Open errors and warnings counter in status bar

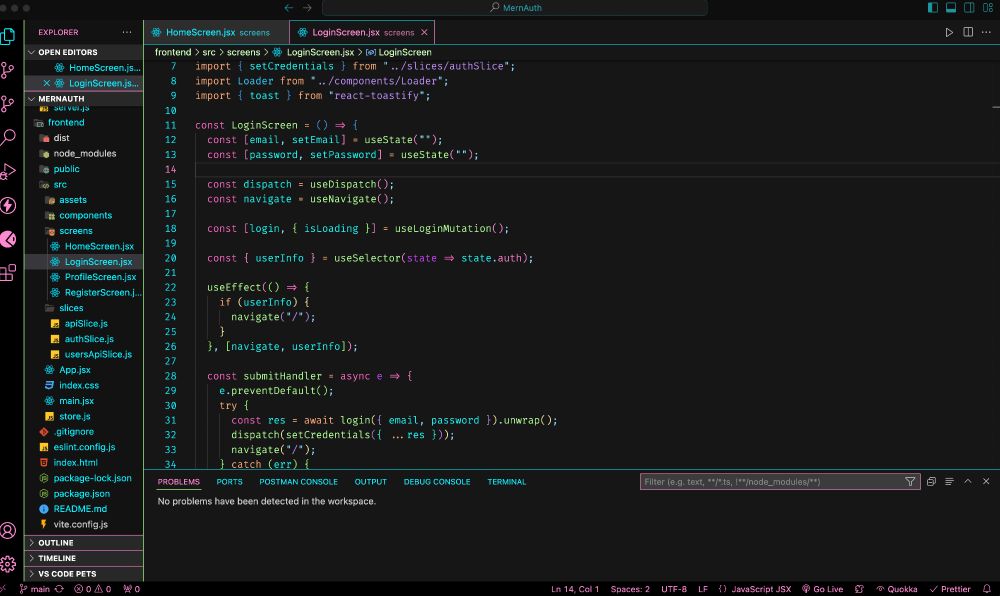(x=92, y=589)
